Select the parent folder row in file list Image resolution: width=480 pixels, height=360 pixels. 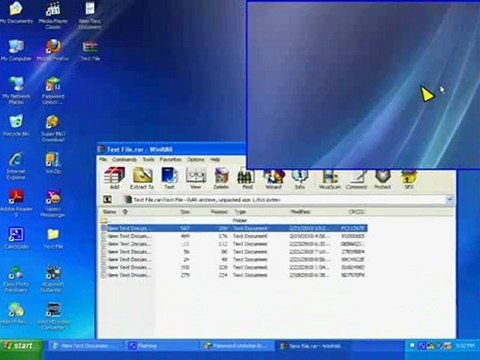click(233, 220)
